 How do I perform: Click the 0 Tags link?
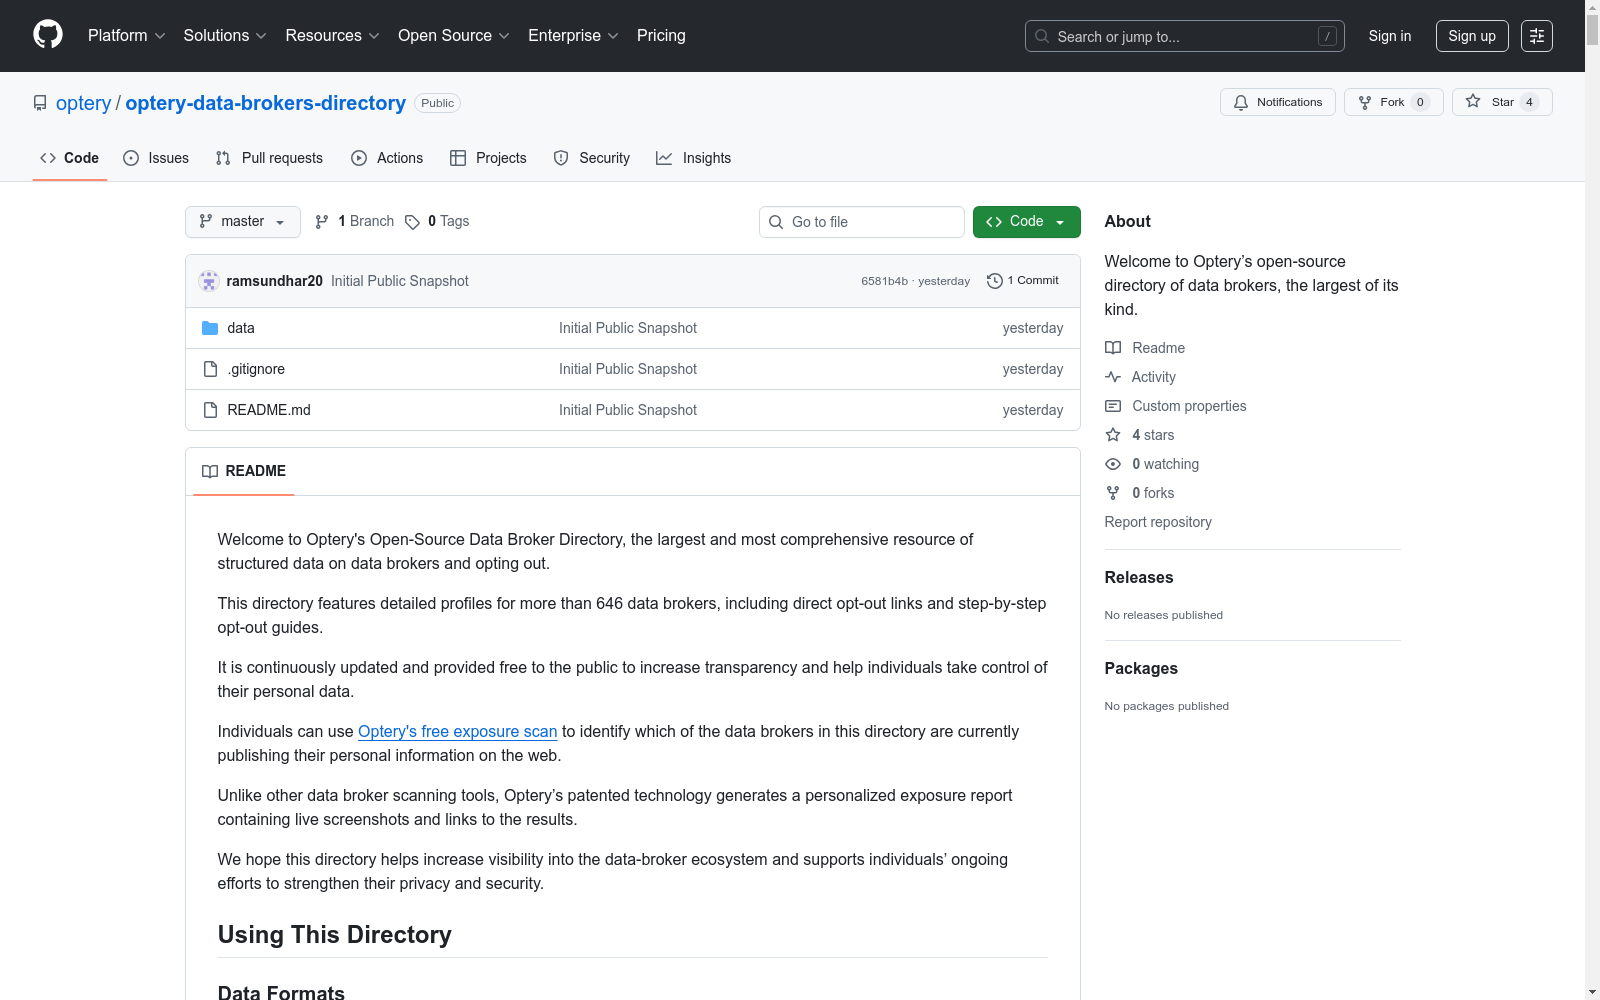point(437,222)
